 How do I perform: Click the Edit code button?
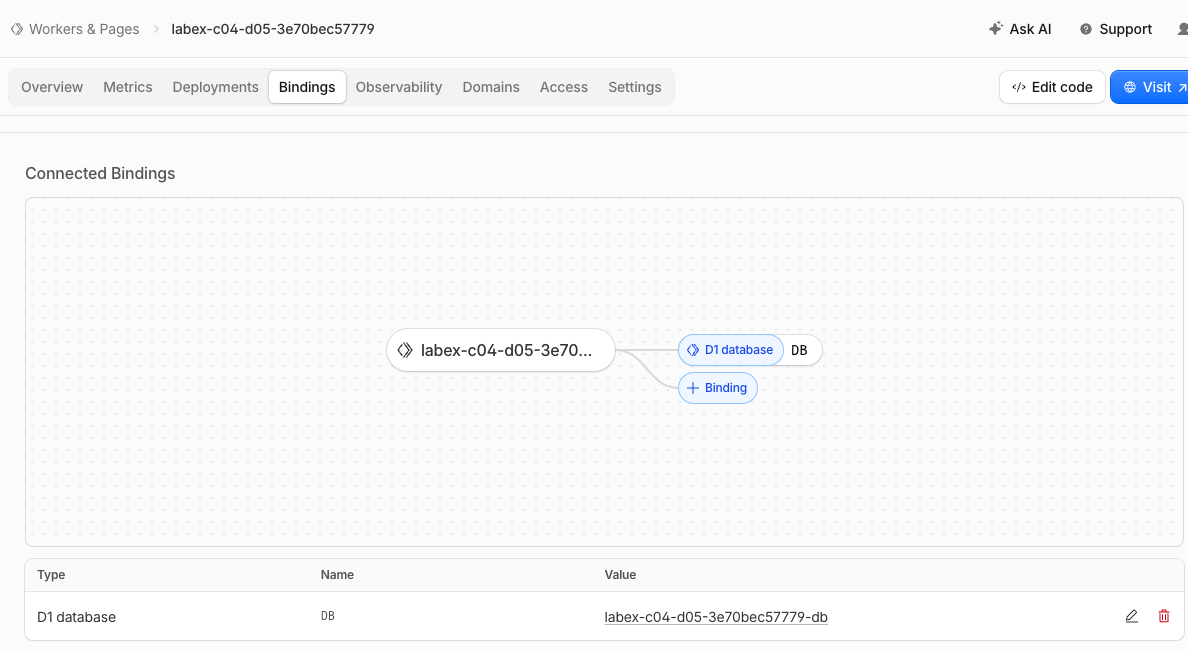tap(1052, 87)
